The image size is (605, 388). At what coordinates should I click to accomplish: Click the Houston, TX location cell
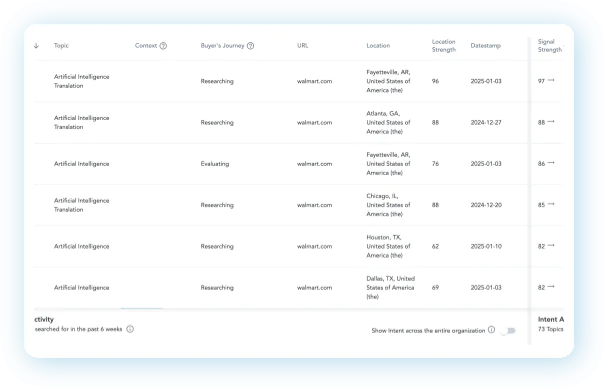(x=388, y=246)
